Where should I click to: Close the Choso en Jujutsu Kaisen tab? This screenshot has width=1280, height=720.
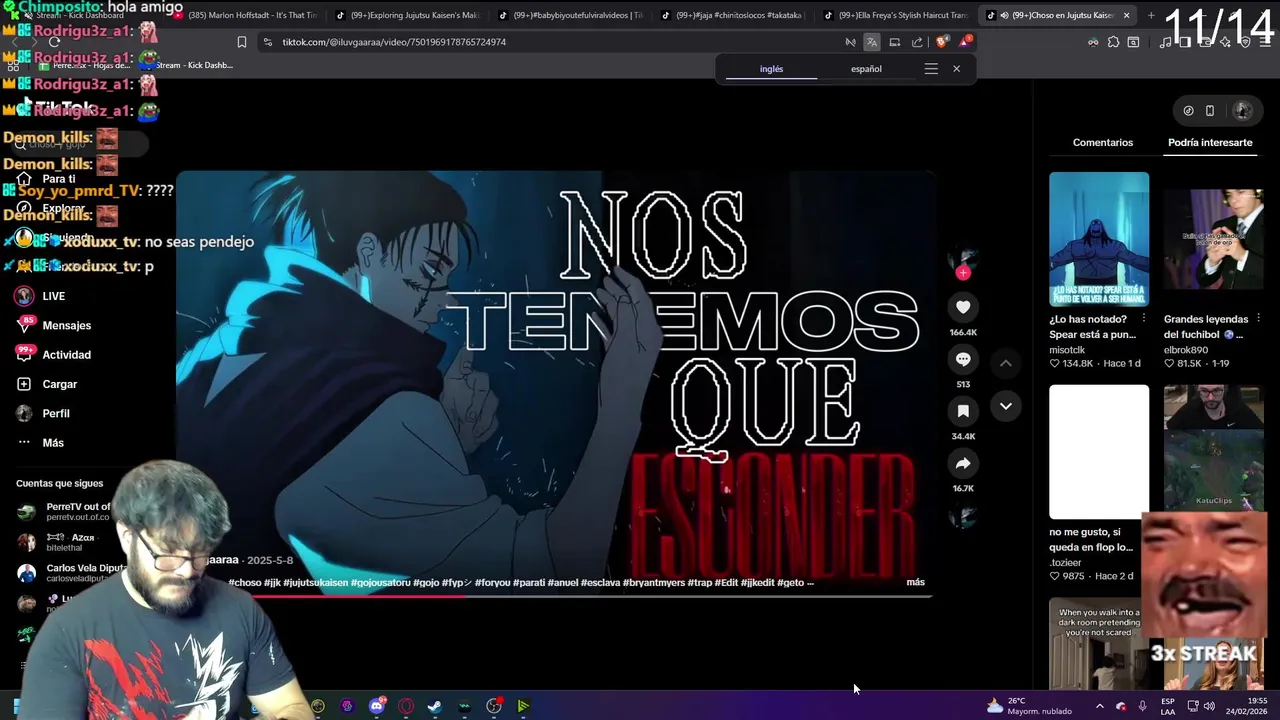[x=1126, y=15]
